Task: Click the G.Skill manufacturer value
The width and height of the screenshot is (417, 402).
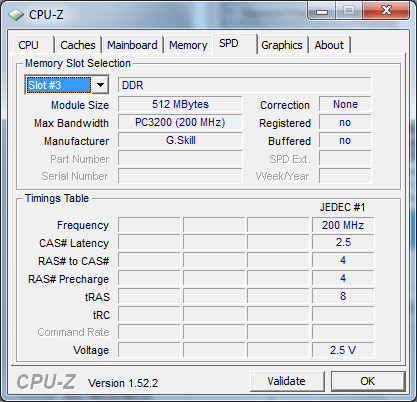Action: pos(180,140)
